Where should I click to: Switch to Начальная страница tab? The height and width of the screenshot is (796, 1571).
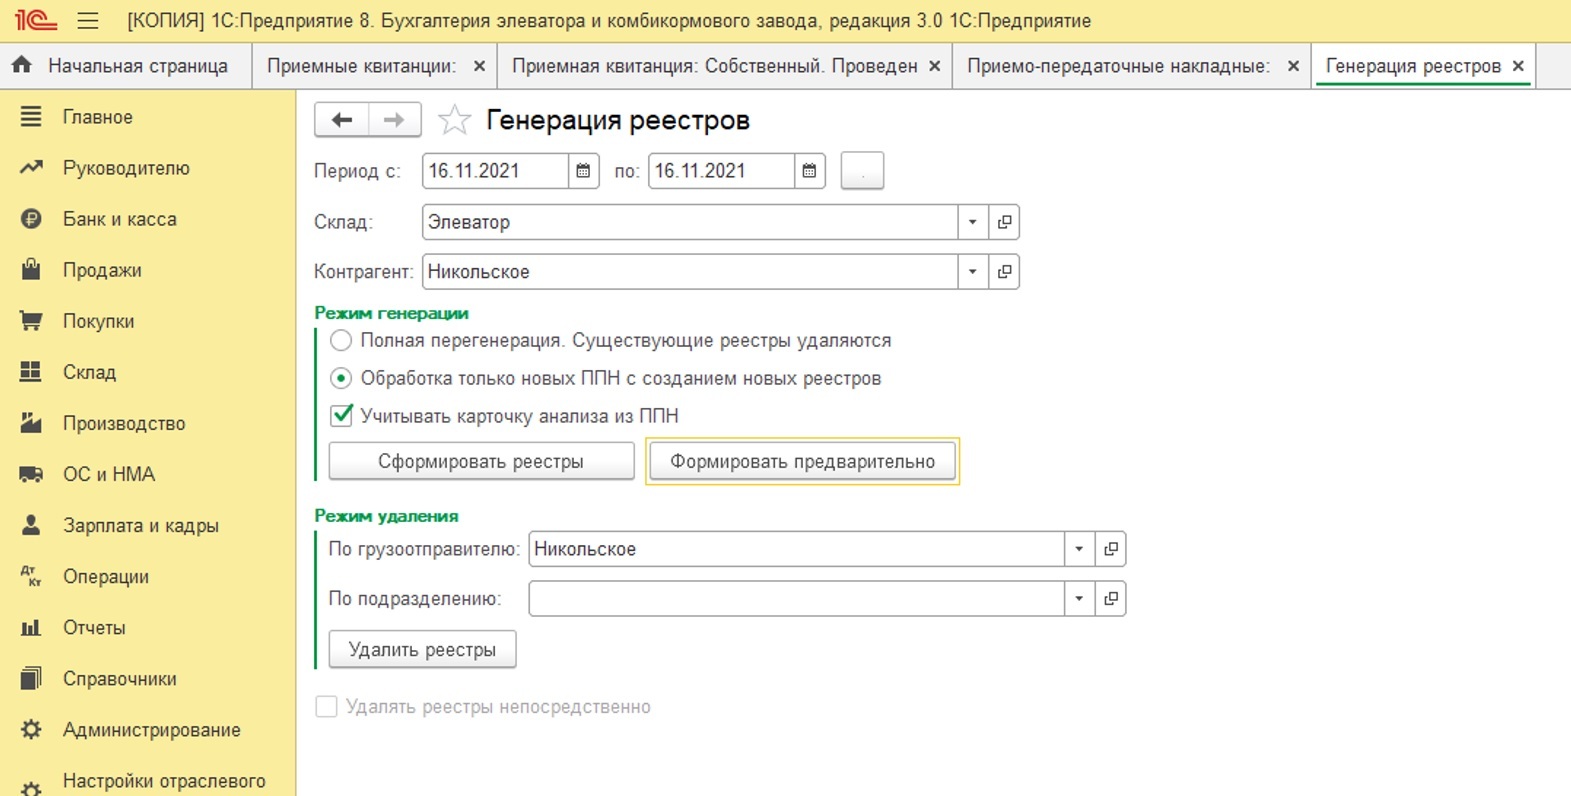[x=125, y=66]
